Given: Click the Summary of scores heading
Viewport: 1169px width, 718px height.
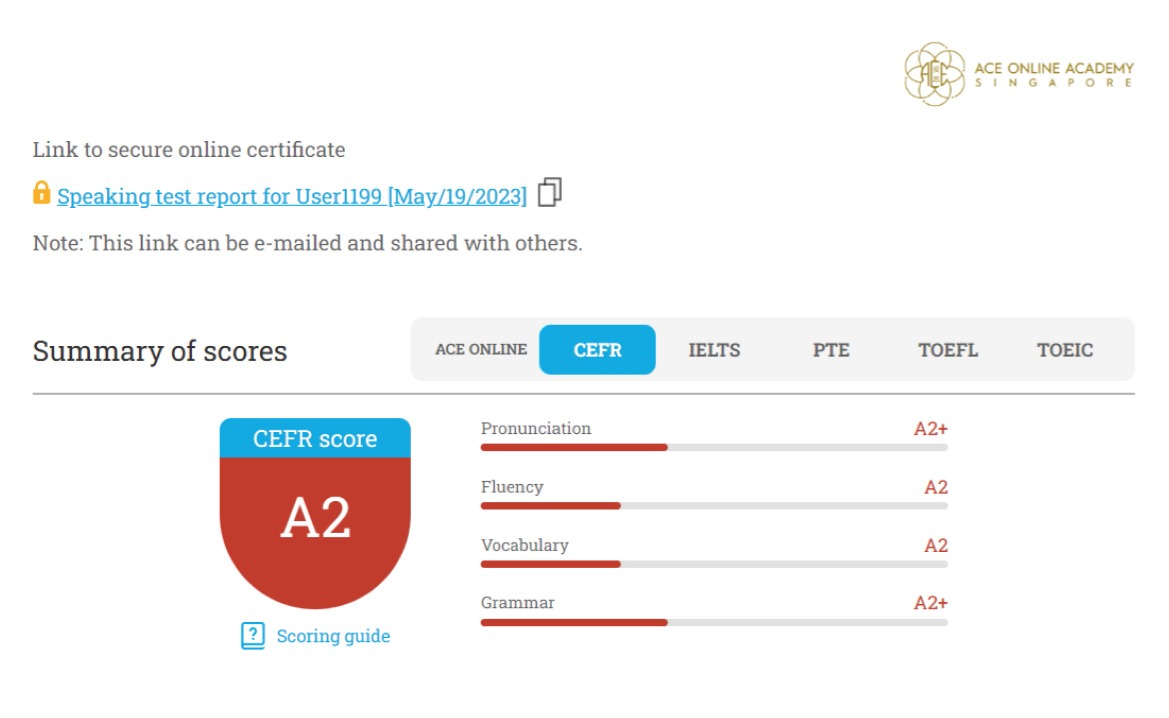Looking at the screenshot, I should click(x=160, y=351).
